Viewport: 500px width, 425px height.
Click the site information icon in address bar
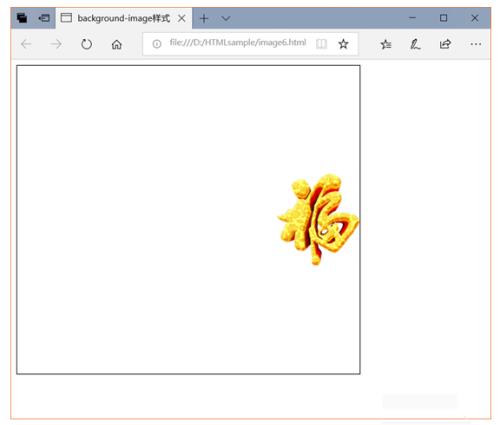[157, 44]
